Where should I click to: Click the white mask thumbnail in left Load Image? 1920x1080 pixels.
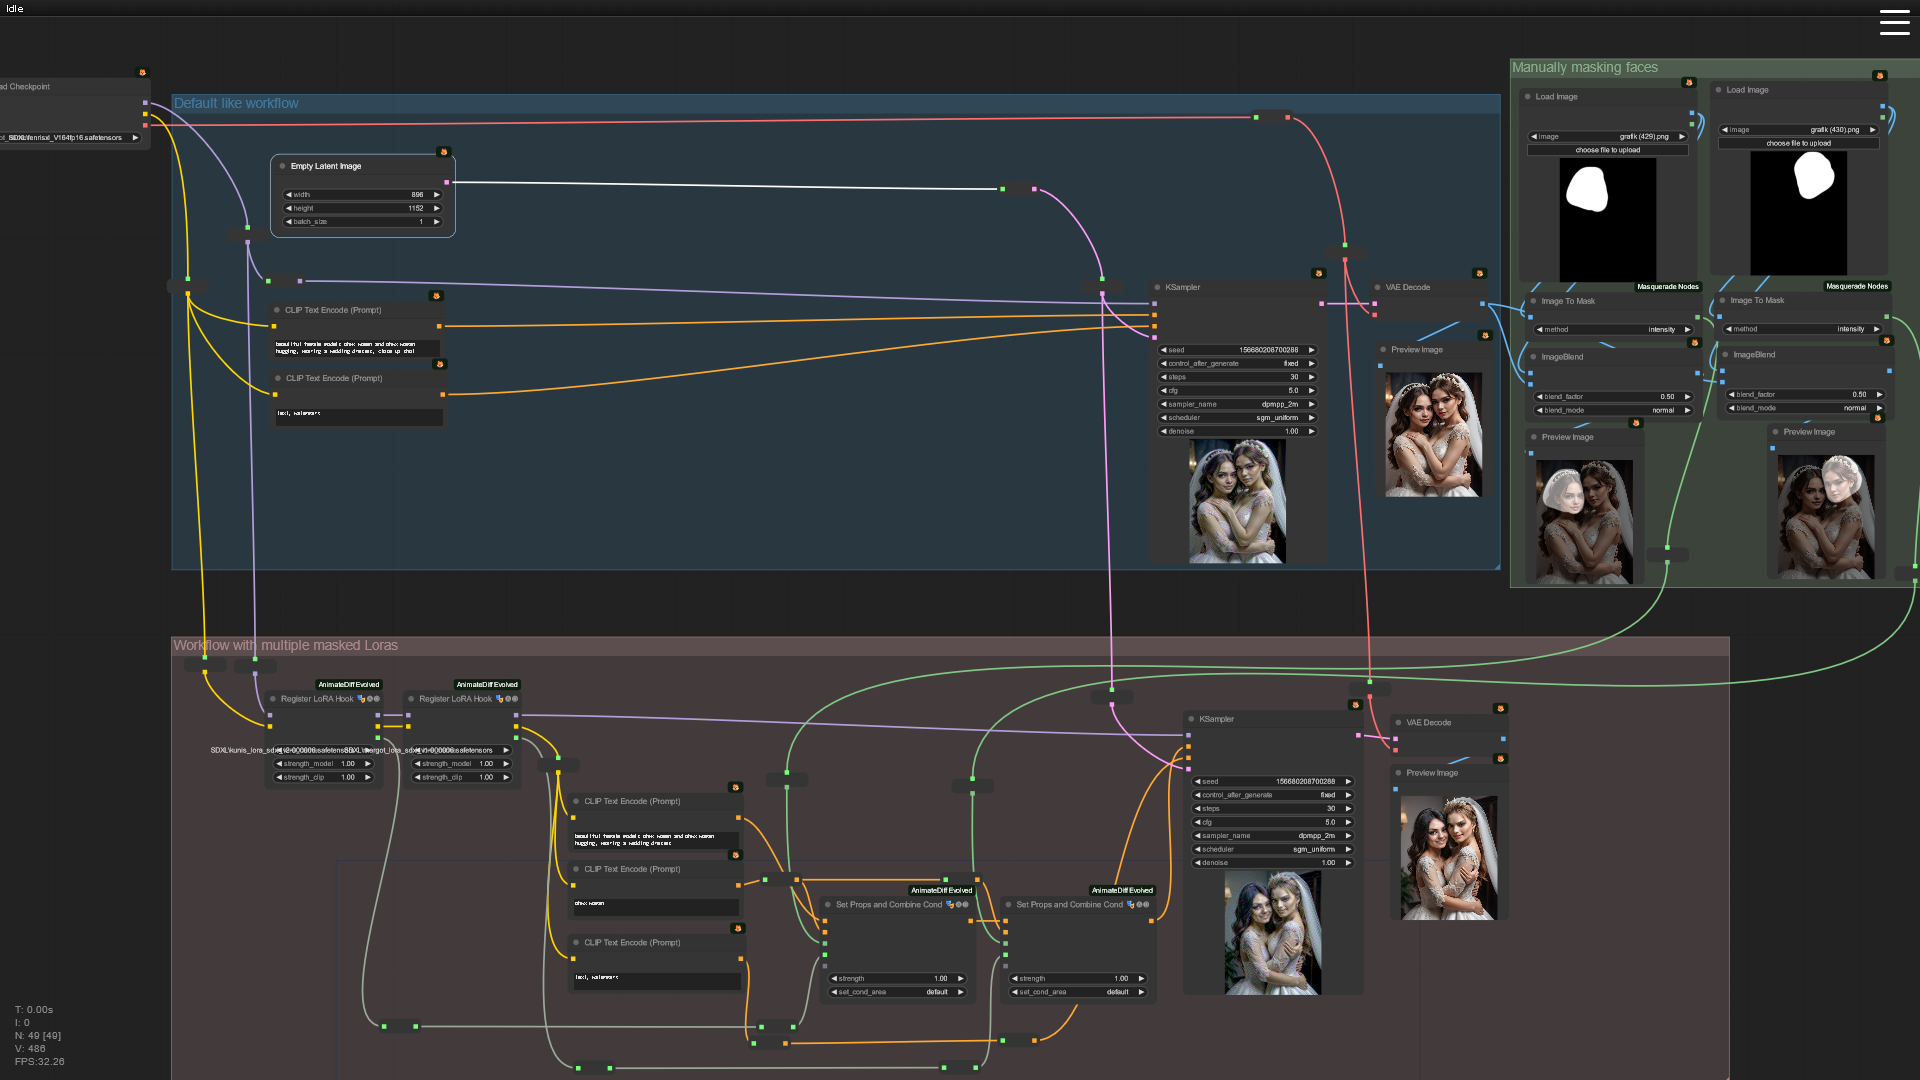pyautogui.click(x=1608, y=219)
